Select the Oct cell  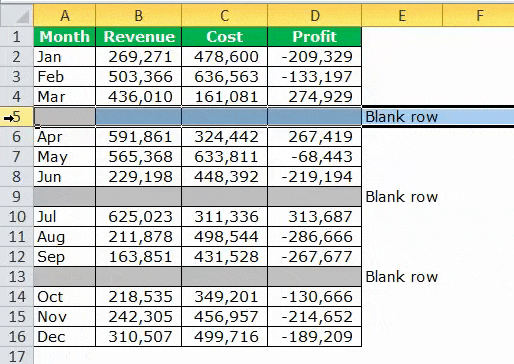pos(64,297)
